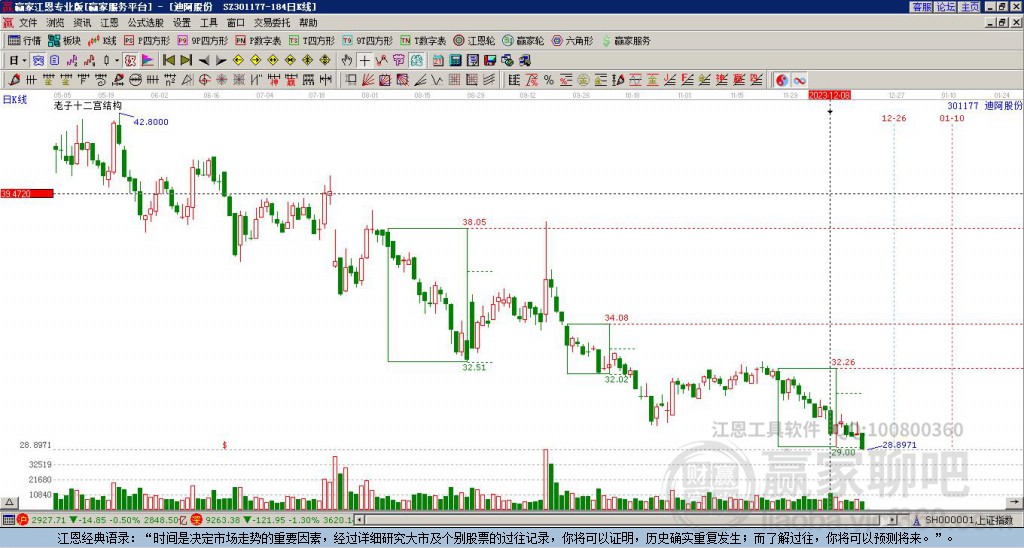Viewport: 1024px width, 548px height.
Task: Open the T数字表 tool
Action: (x=423, y=40)
